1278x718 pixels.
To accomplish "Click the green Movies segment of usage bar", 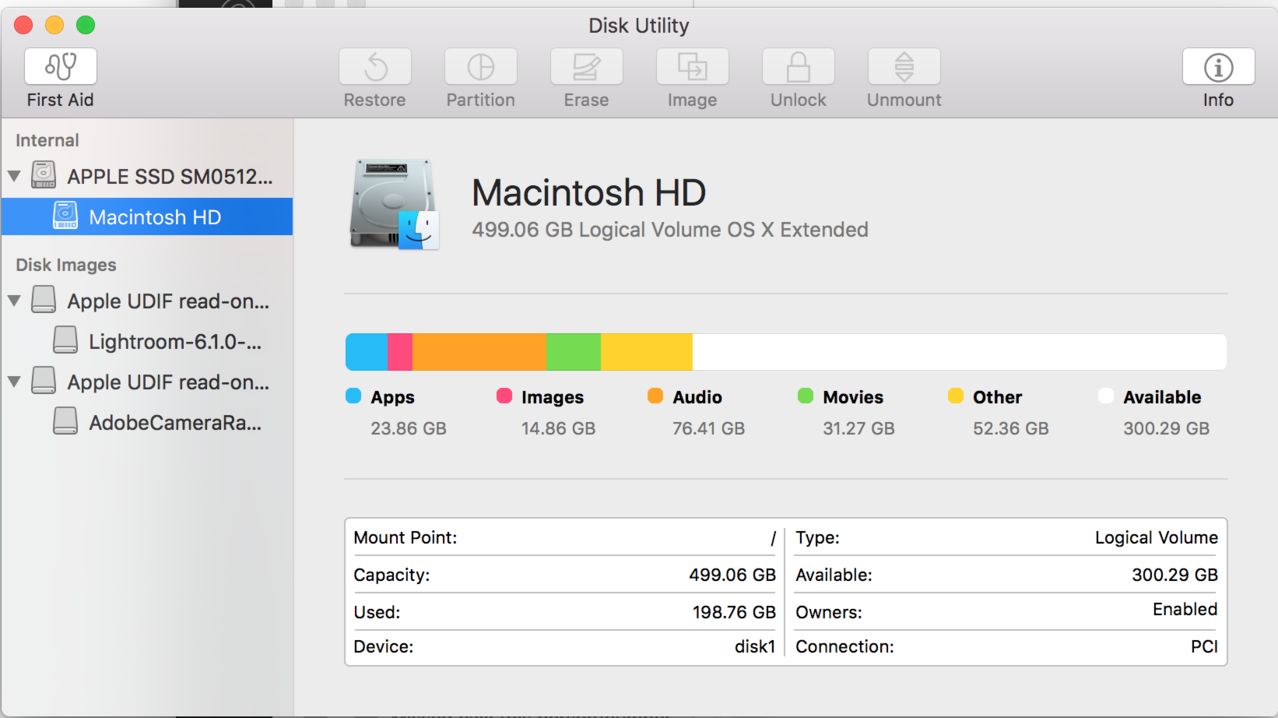I will click(573, 352).
